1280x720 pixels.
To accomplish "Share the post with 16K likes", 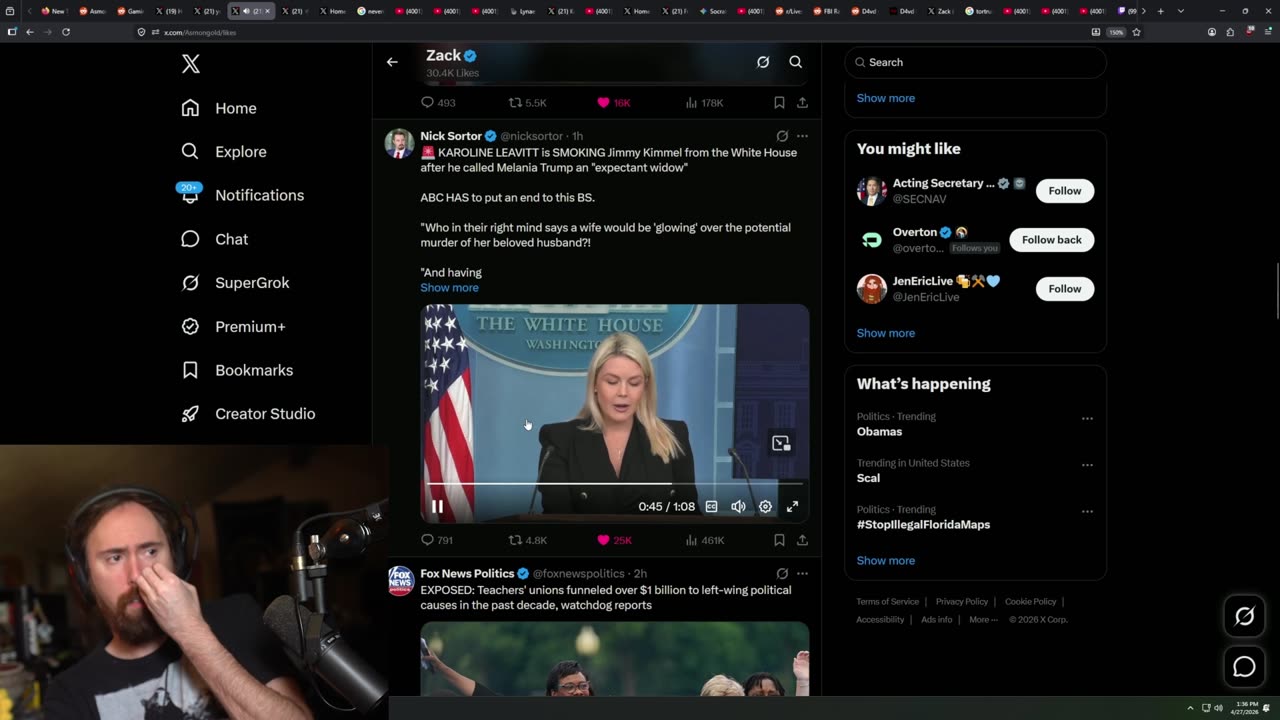I will [x=802, y=103].
